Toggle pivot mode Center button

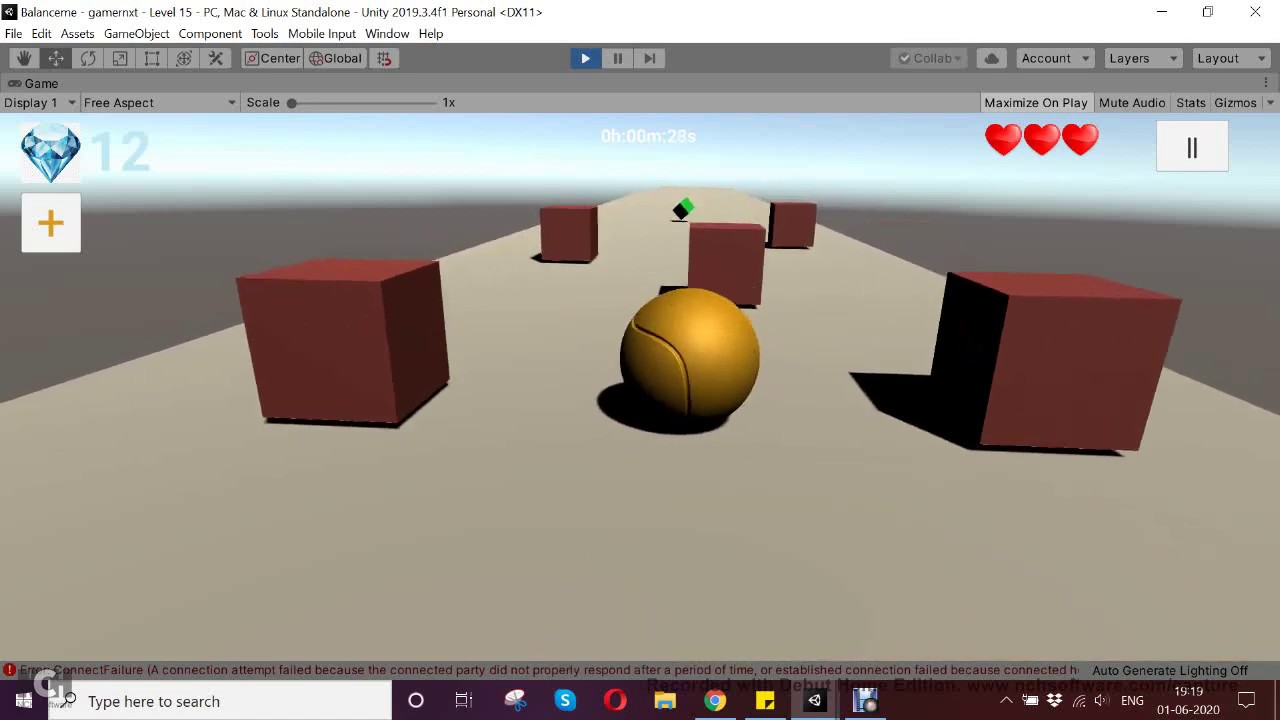(x=272, y=58)
